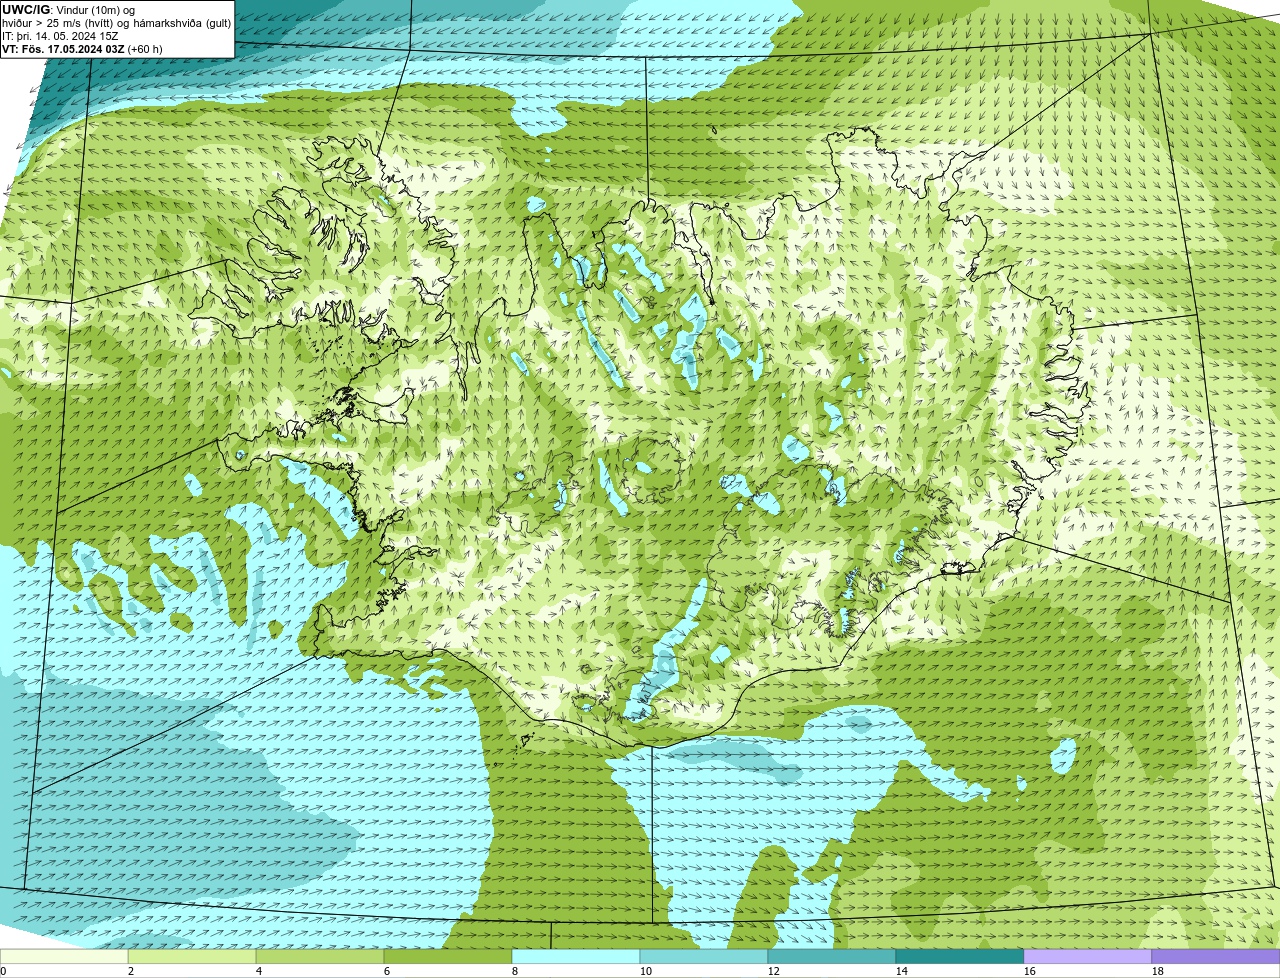Click the valid time 'VT: Fös. 17.05.2024 03Z (+60 h)'
1280x978 pixels.
(x=82, y=49)
